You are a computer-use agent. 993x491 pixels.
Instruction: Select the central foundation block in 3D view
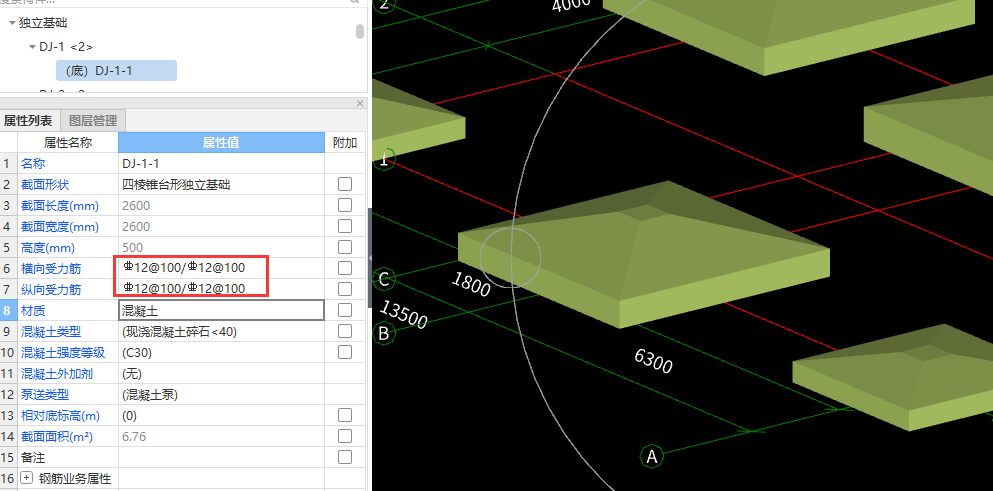point(643,253)
